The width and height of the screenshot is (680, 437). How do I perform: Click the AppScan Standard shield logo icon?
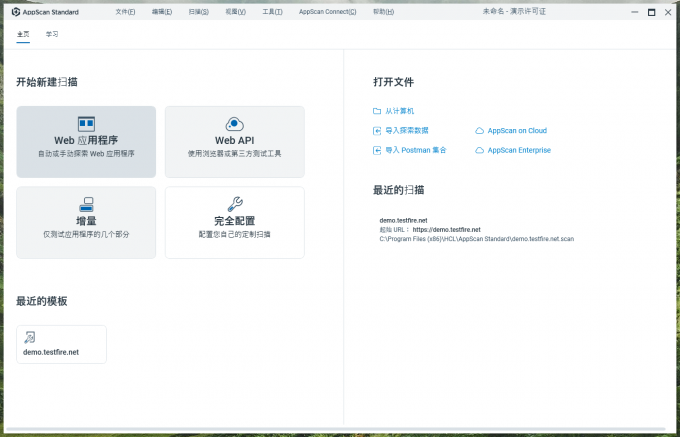[x=16, y=12]
